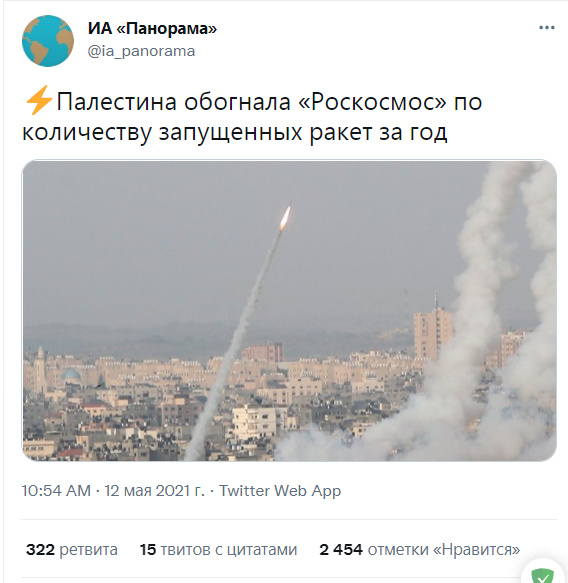Click the globe profile avatar
The height and width of the screenshot is (583, 568).
pyautogui.click(x=48, y=41)
